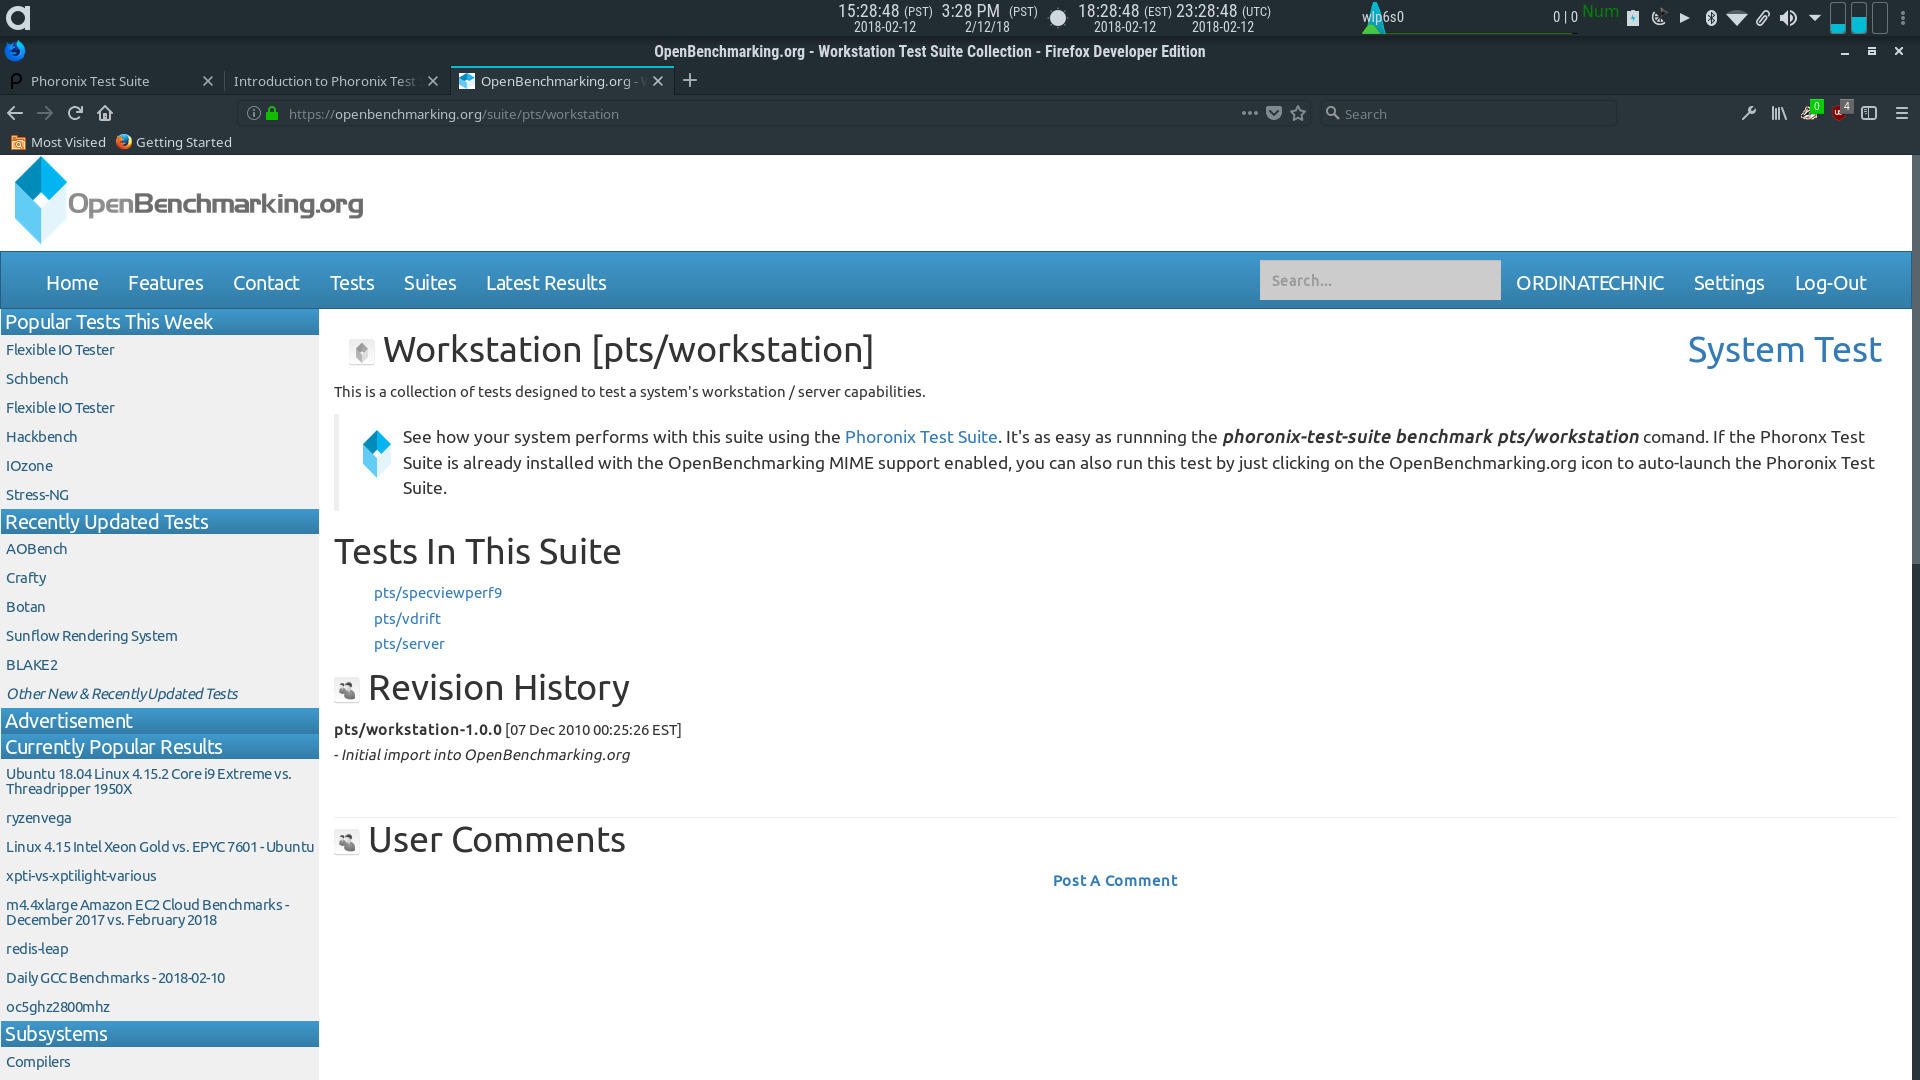Focus the site Search... field

[1380, 280]
